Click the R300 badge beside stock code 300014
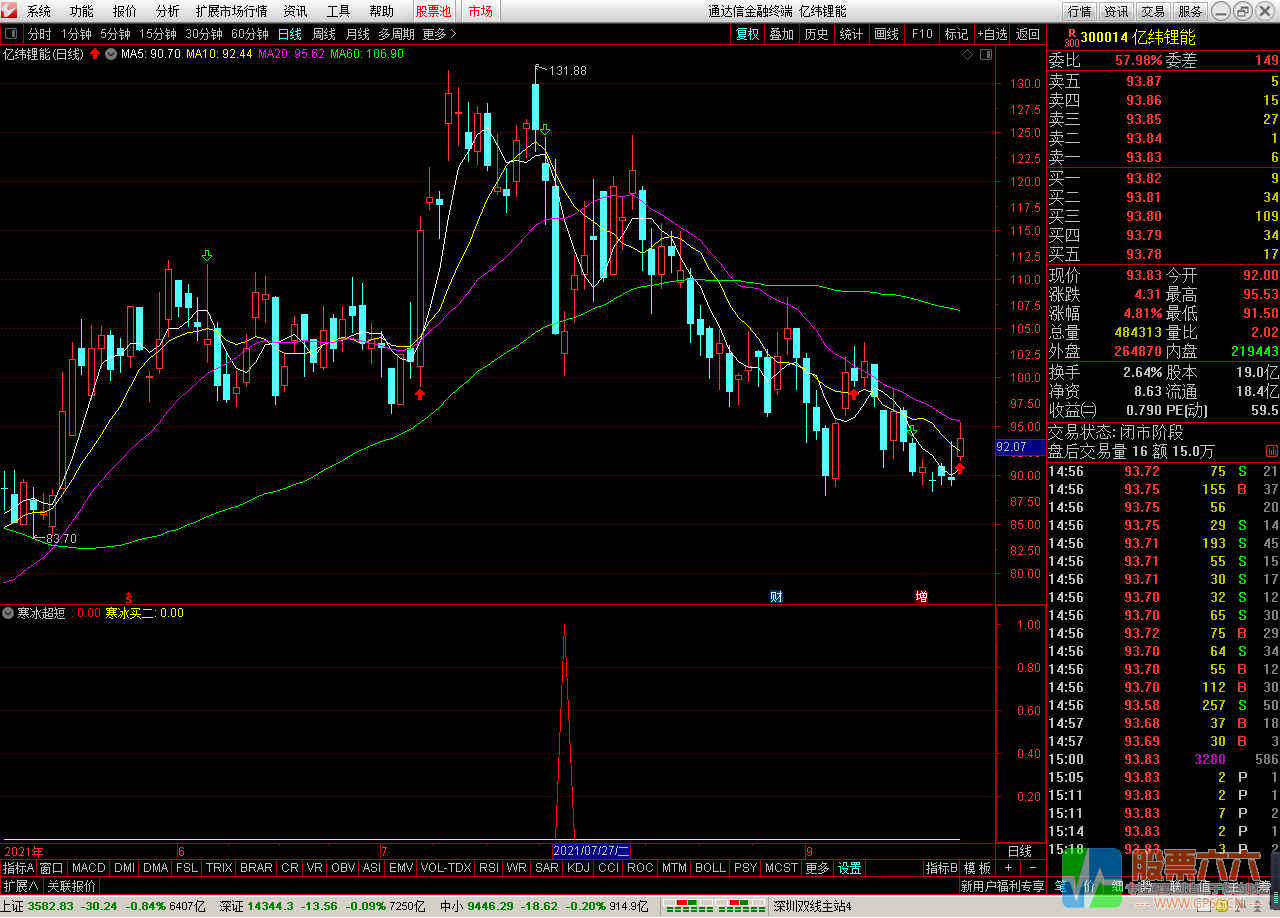 (1072, 38)
